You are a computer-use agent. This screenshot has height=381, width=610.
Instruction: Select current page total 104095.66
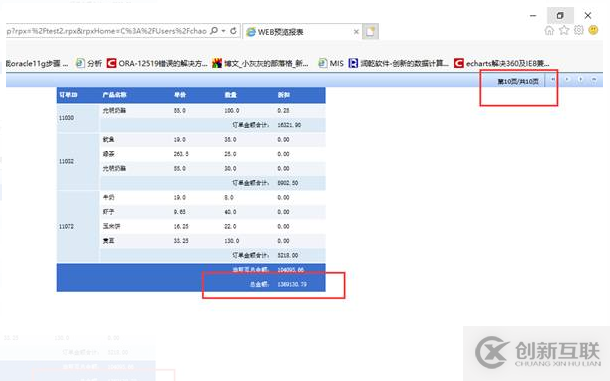[x=291, y=269]
